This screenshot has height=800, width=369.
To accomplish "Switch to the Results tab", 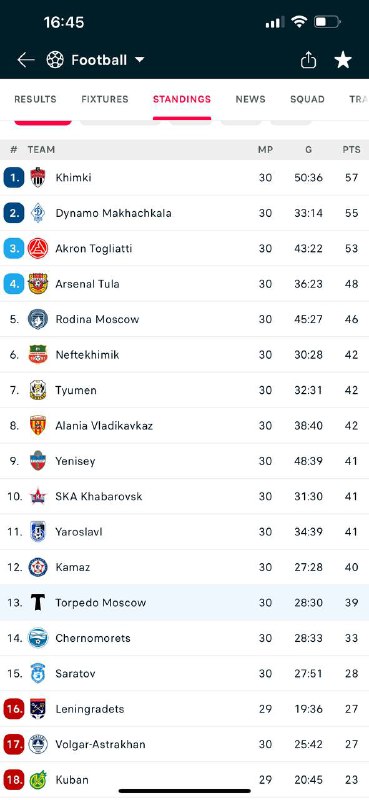I will pos(35,99).
